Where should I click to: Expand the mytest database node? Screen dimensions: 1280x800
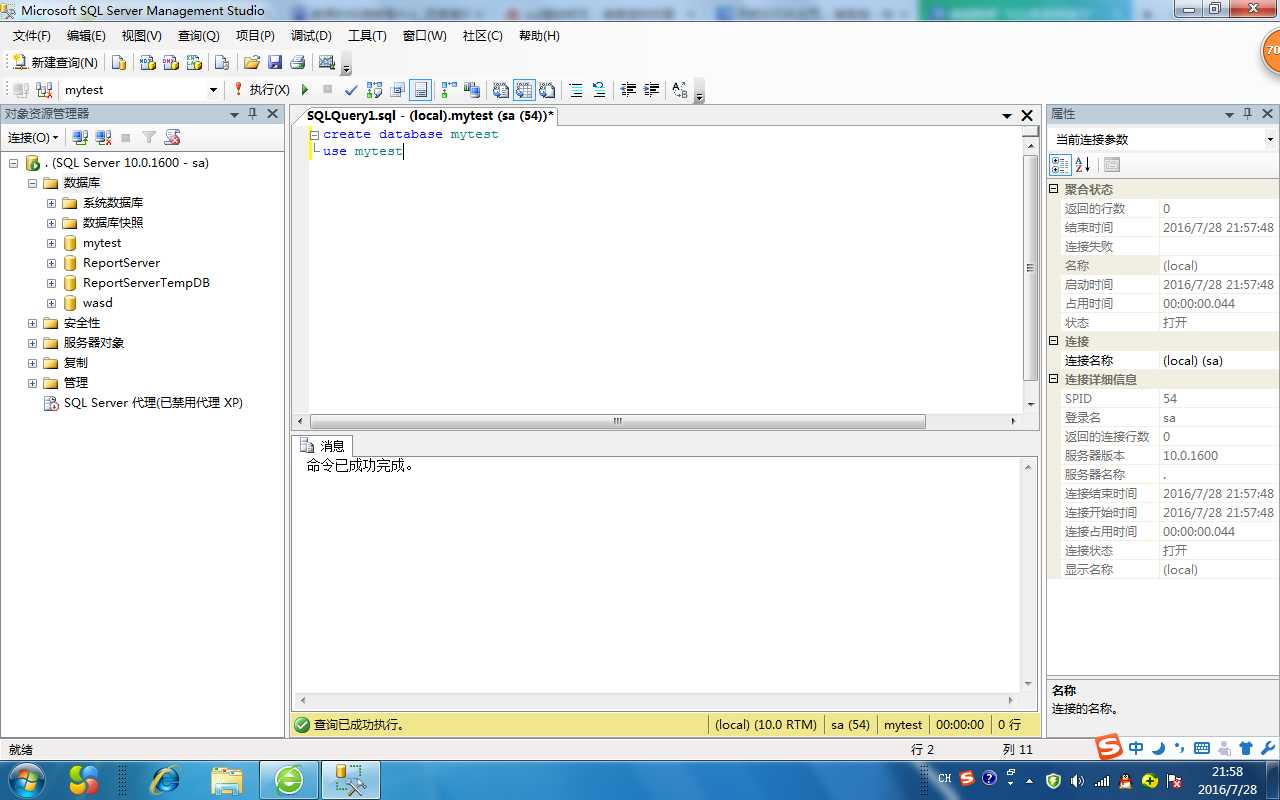click(51, 243)
